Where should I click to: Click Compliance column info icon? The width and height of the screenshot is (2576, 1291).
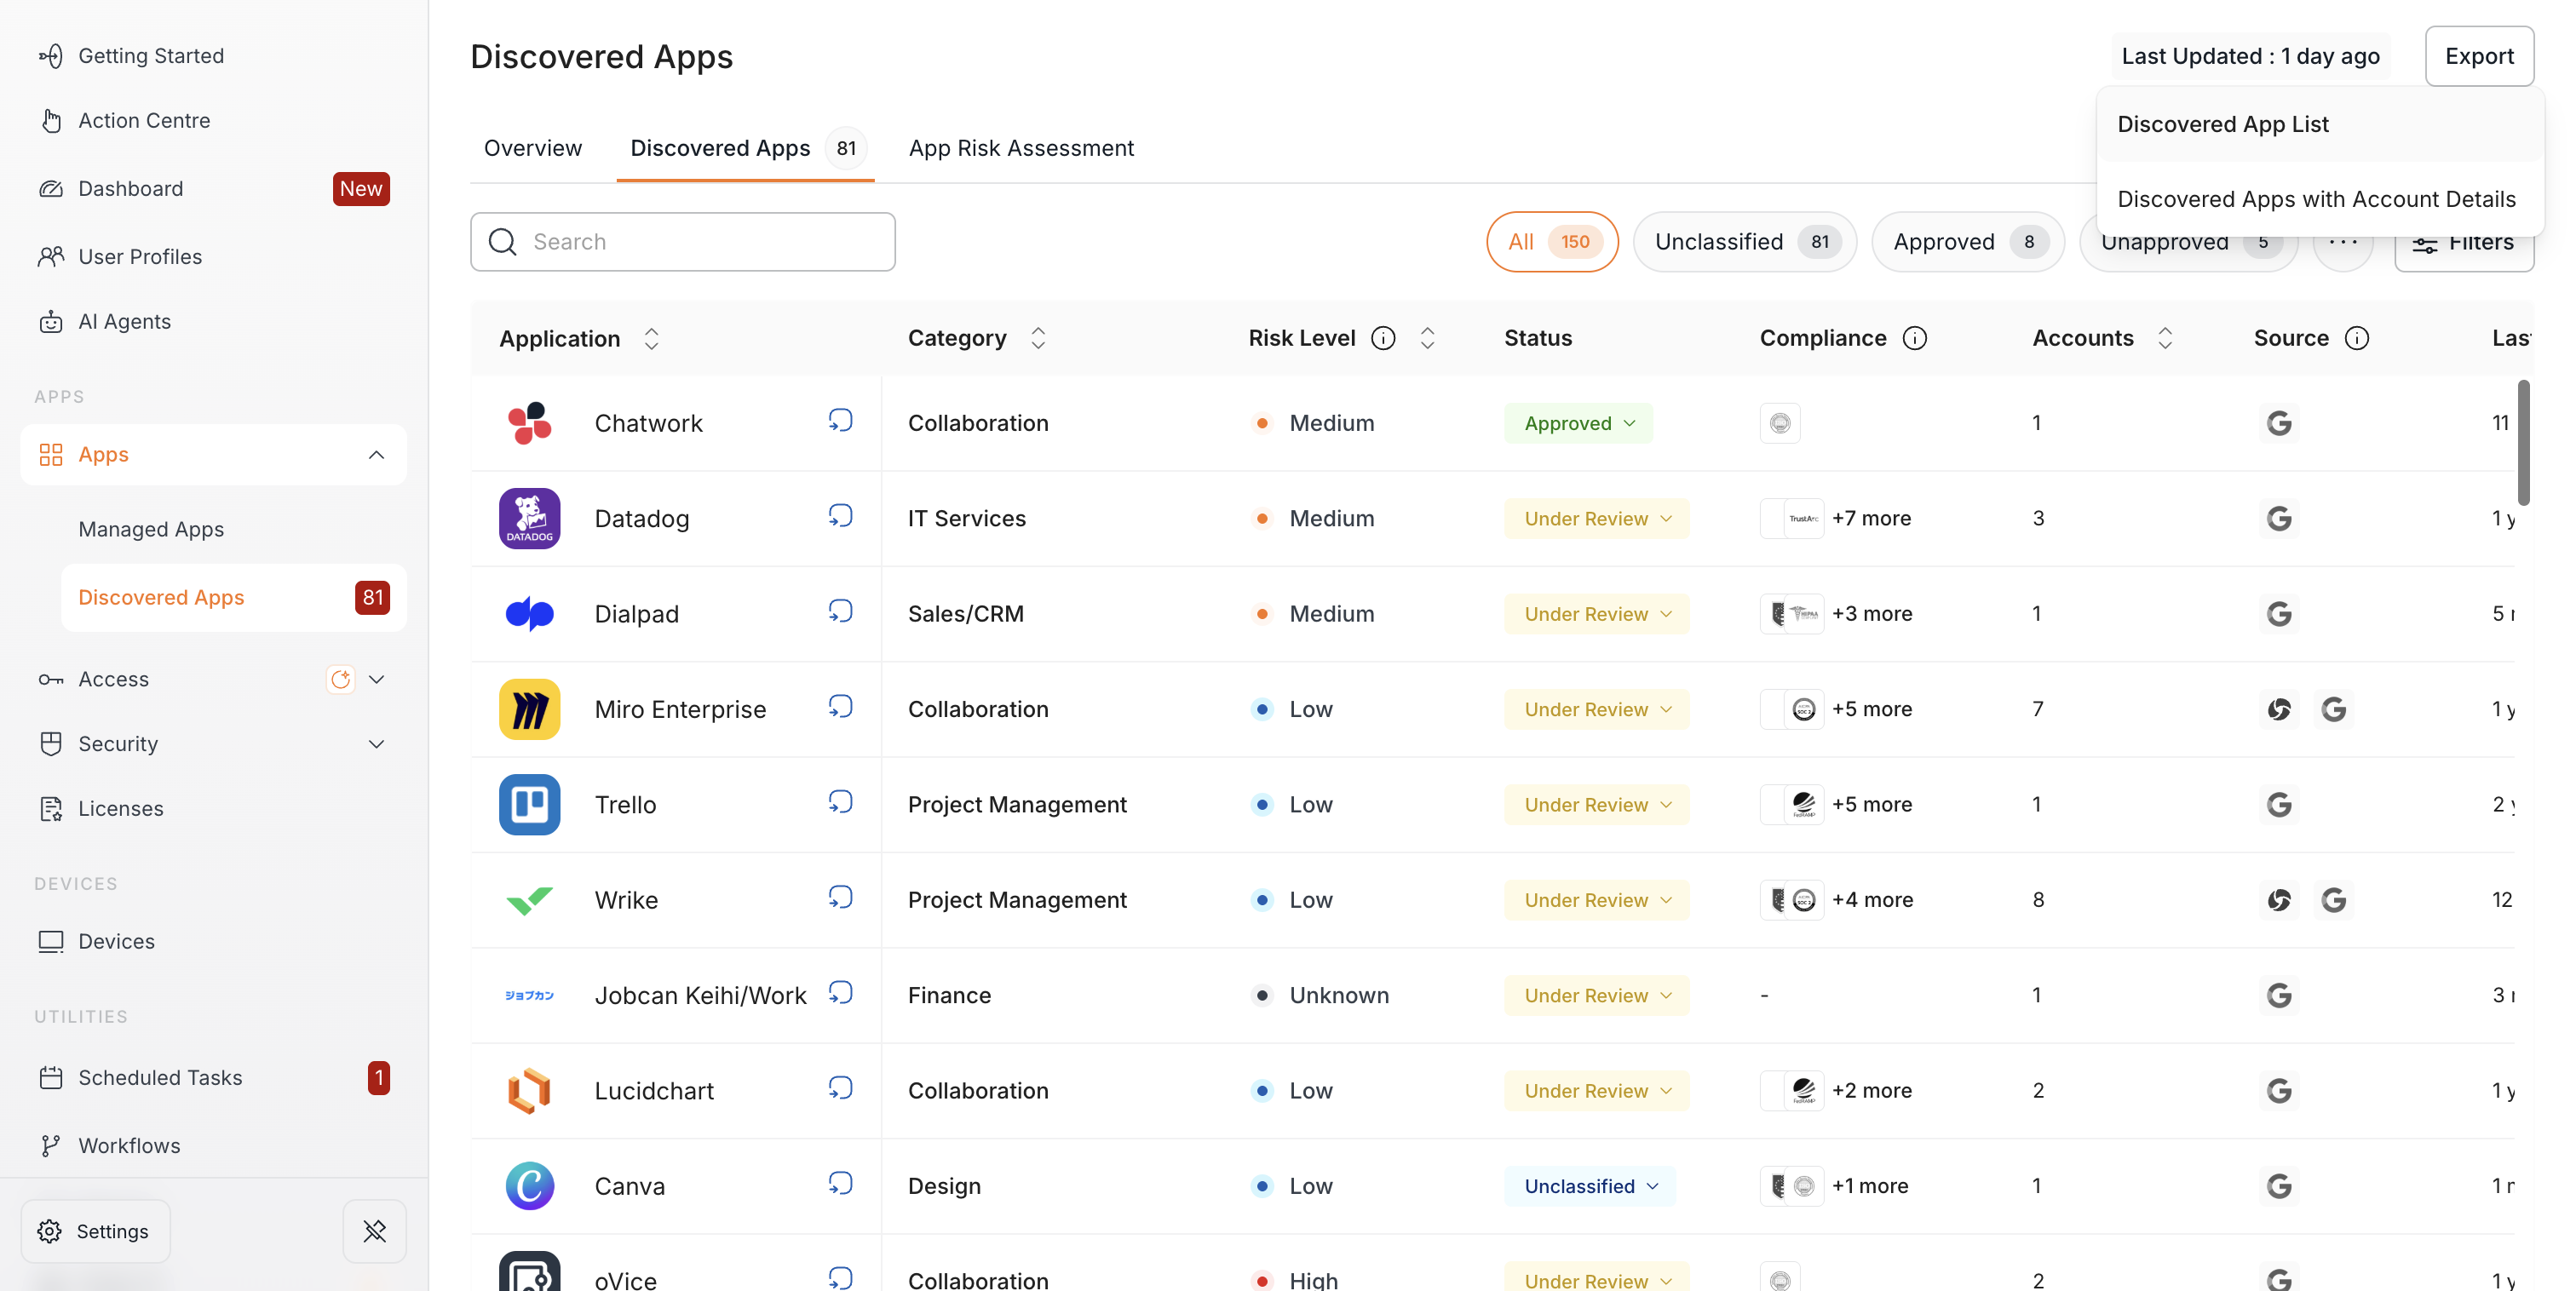pyautogui.click(x=1914, y=339)
